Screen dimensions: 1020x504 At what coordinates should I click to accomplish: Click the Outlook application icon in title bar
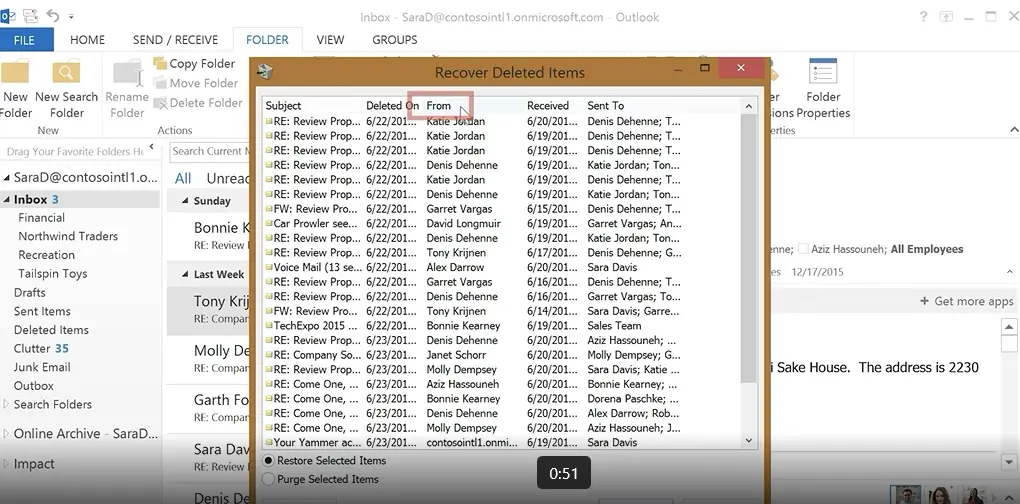pyautogui.click(x=8, y=16)
